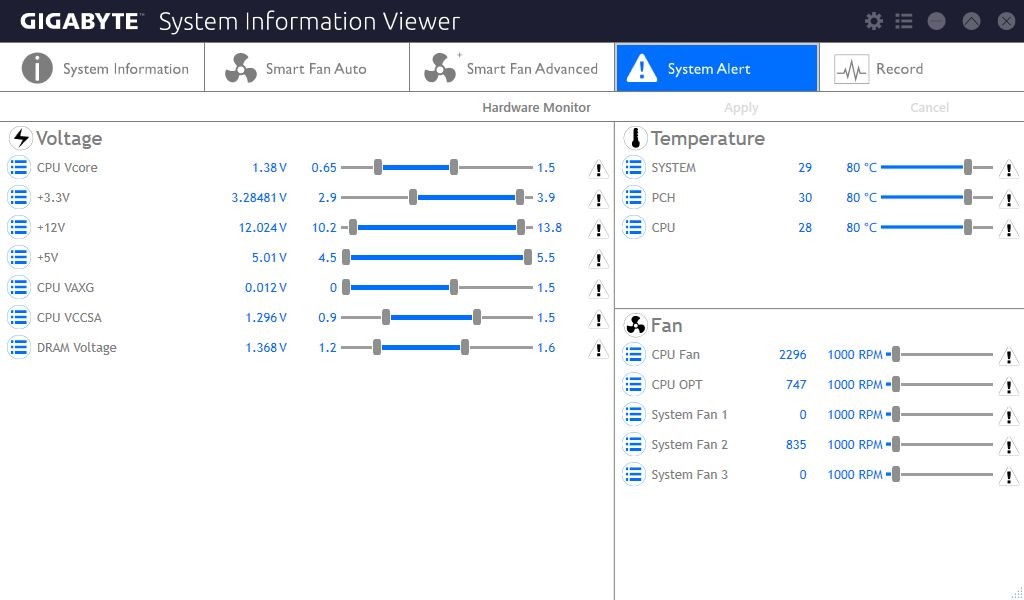Toggle the alert warning for CPU Vcore

(x=598, y=169)
